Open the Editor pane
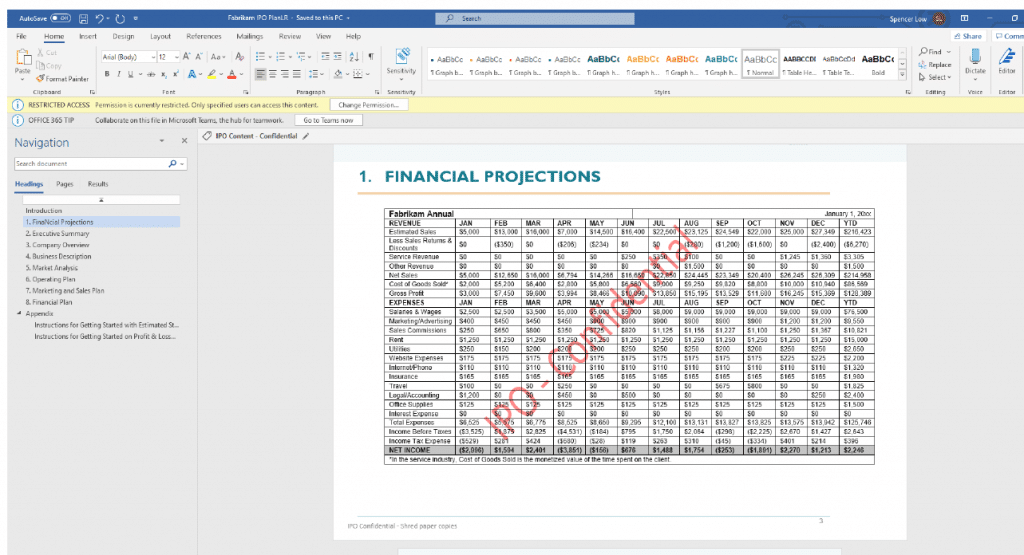The width and height of the screenshot is (1024, 555). coord(1006,63)
